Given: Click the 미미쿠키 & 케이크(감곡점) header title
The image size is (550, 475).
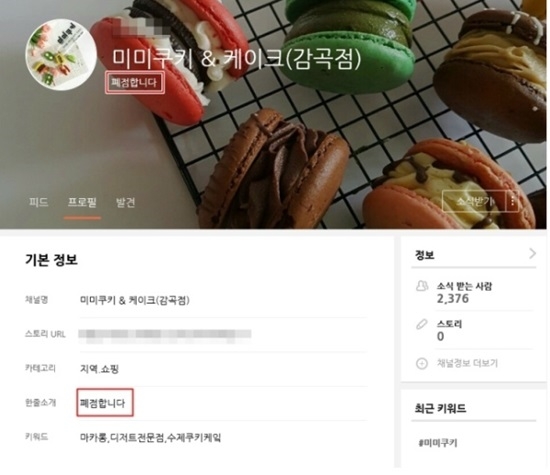Looking at the screenshot, I should 237,59.
